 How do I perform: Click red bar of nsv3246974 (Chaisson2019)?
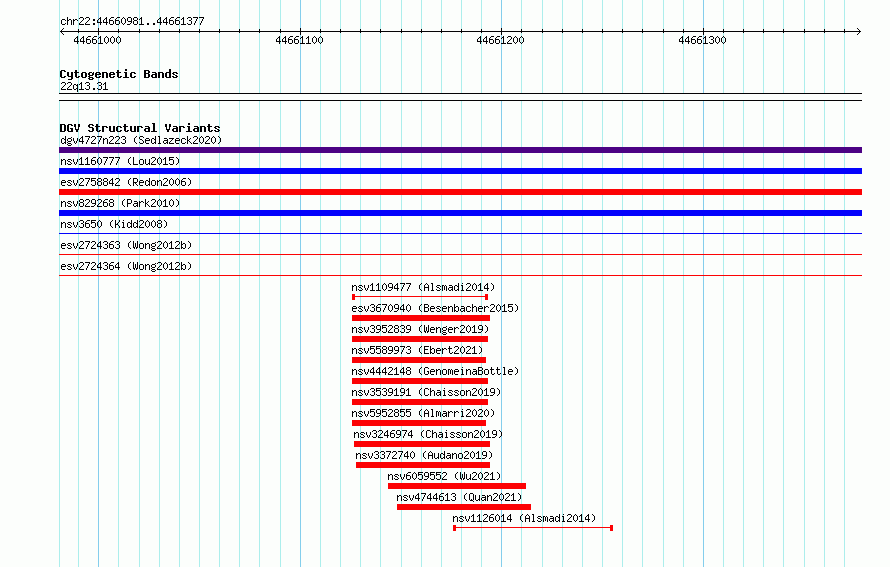pos(422,444)
